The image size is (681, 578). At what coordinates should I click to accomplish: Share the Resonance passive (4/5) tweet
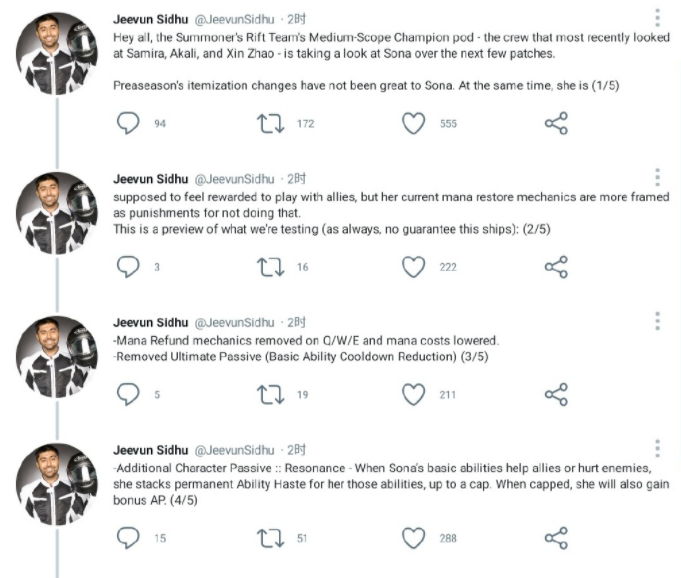[x=556, y=538]
